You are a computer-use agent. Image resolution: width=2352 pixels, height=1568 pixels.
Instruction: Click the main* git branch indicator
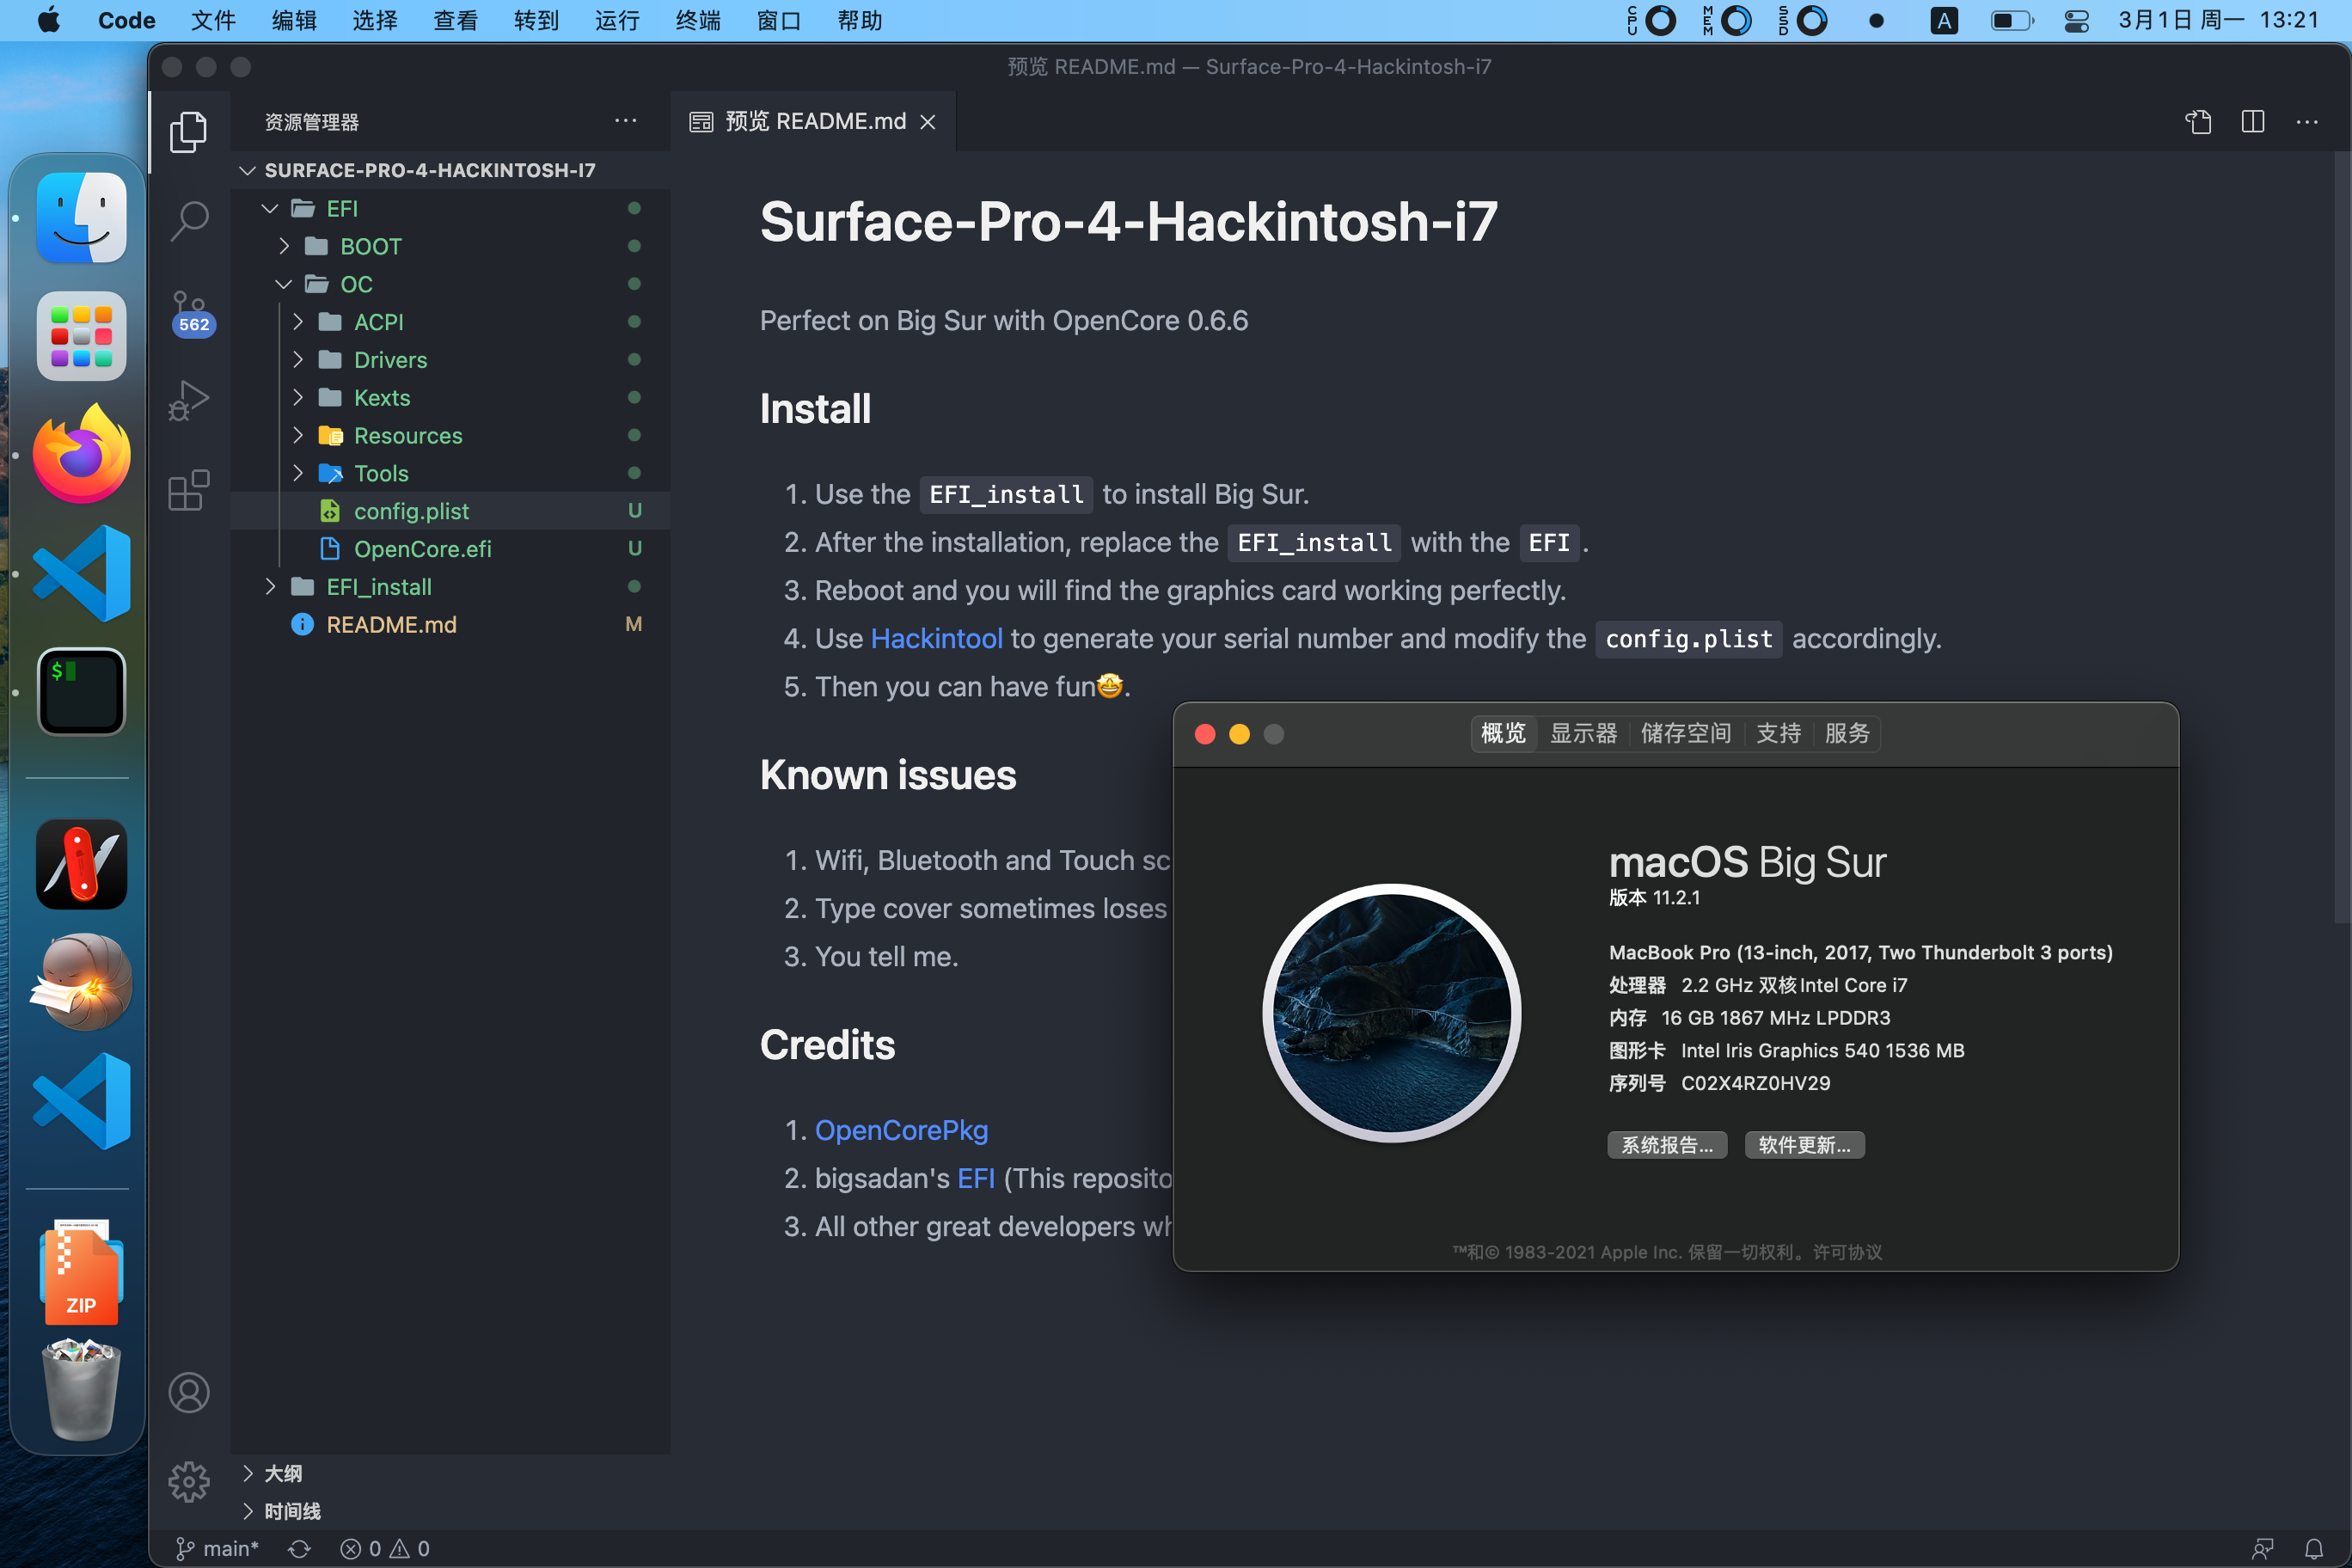[x=217, y=1548]
